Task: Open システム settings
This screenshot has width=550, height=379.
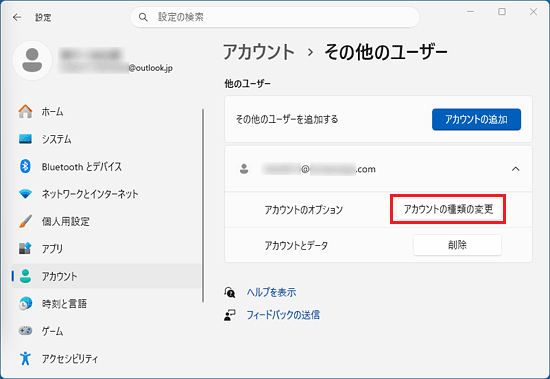Action: tap(106, 139)
